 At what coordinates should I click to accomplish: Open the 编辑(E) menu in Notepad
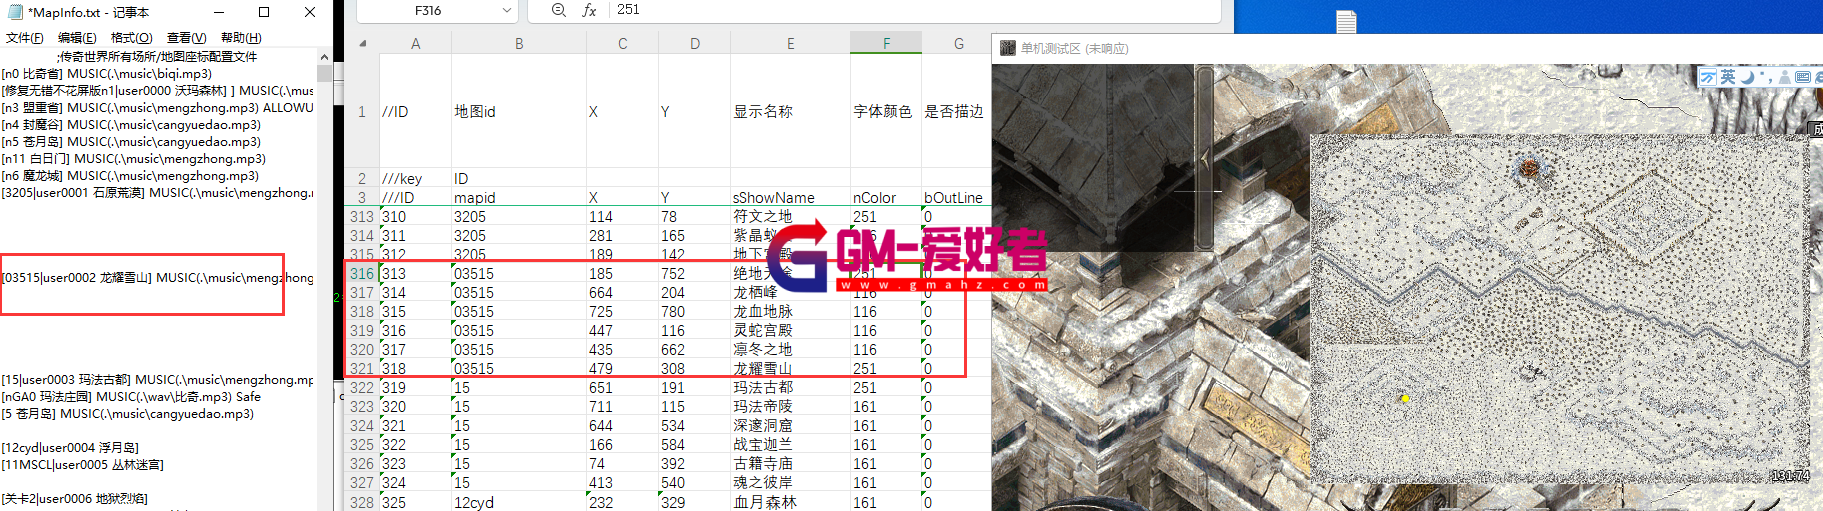tap(77, 38)
